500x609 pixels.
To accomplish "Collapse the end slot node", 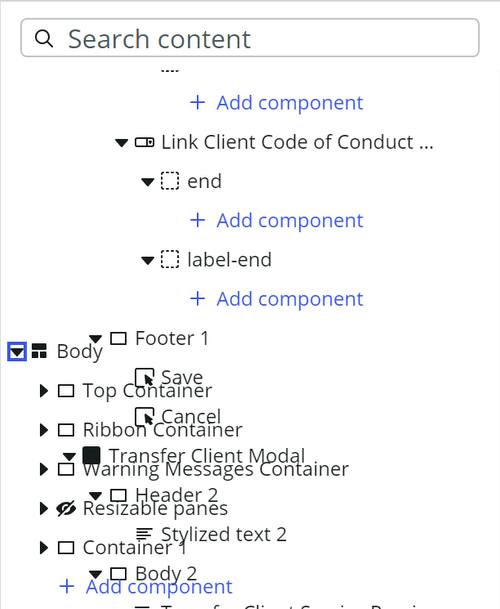I will tap(148, 182).
